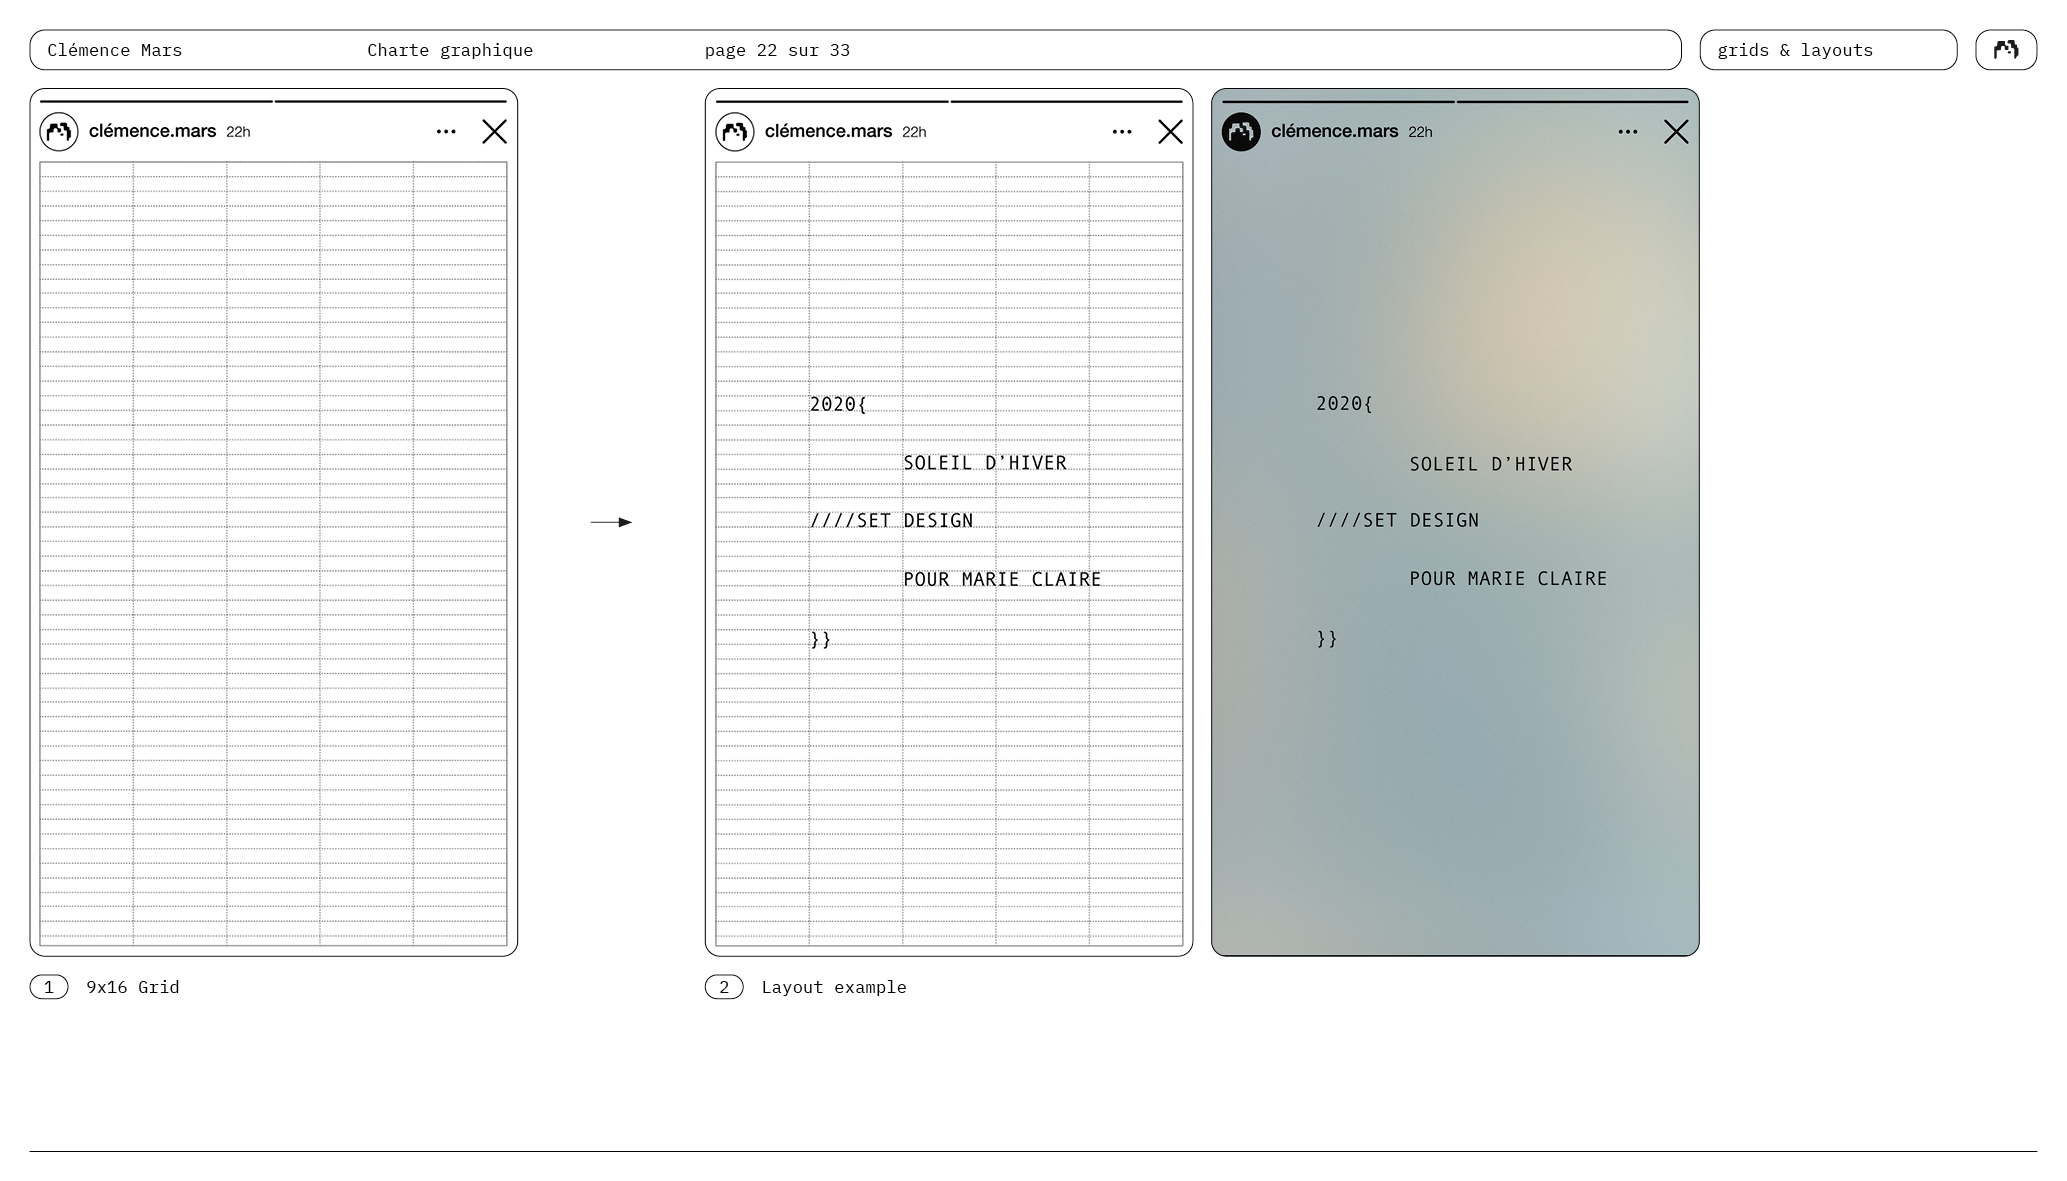2067x1181 pixels.
Task: Open the three-dot menu in the middle story
Action: click(x=1122, y=131)
